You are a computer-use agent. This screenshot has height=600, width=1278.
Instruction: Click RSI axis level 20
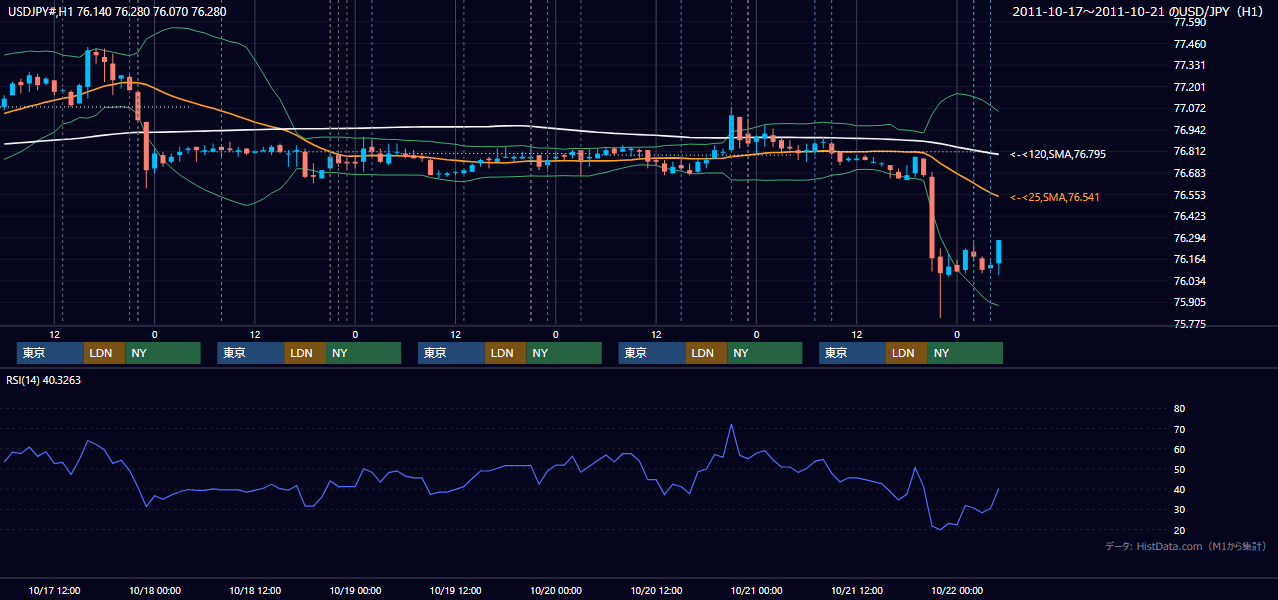coord(1179,530)
